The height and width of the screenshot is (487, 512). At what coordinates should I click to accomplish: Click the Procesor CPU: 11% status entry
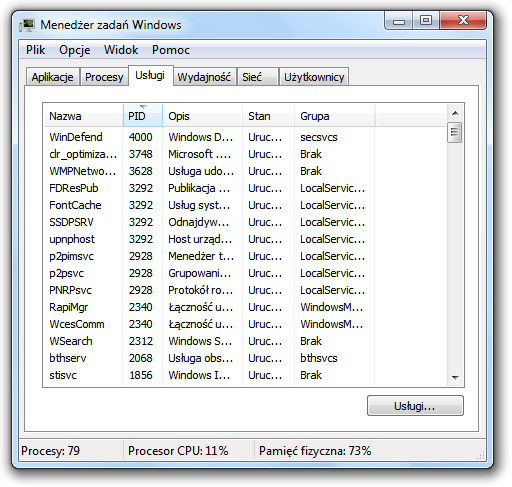pyautogui.click(x=178, y=451)
